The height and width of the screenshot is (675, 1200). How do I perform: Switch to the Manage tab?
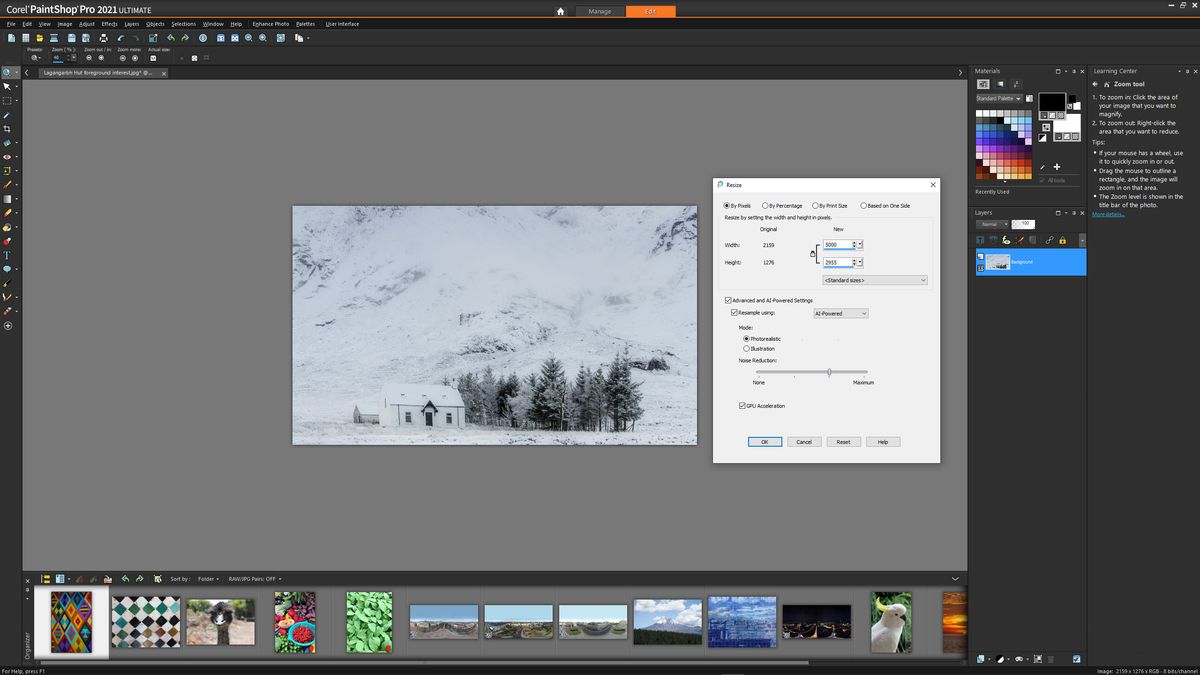click(600, 11)
